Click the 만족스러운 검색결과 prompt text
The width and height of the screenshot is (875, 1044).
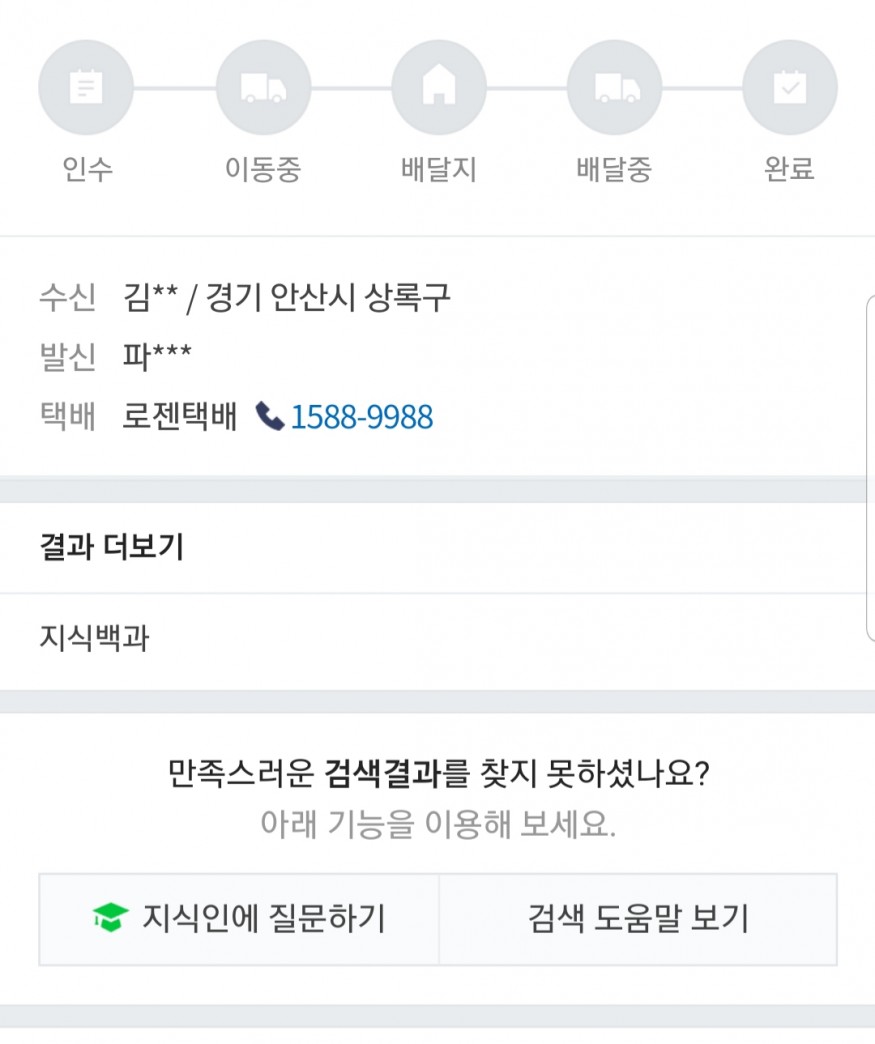click(439, 774)
